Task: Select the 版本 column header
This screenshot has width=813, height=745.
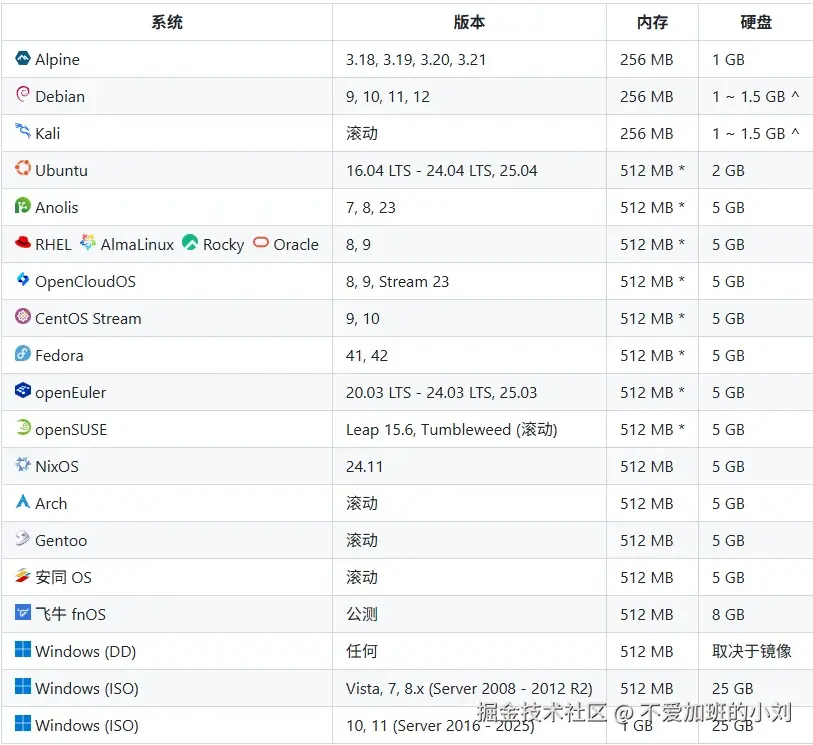Action: click(469, 22)
